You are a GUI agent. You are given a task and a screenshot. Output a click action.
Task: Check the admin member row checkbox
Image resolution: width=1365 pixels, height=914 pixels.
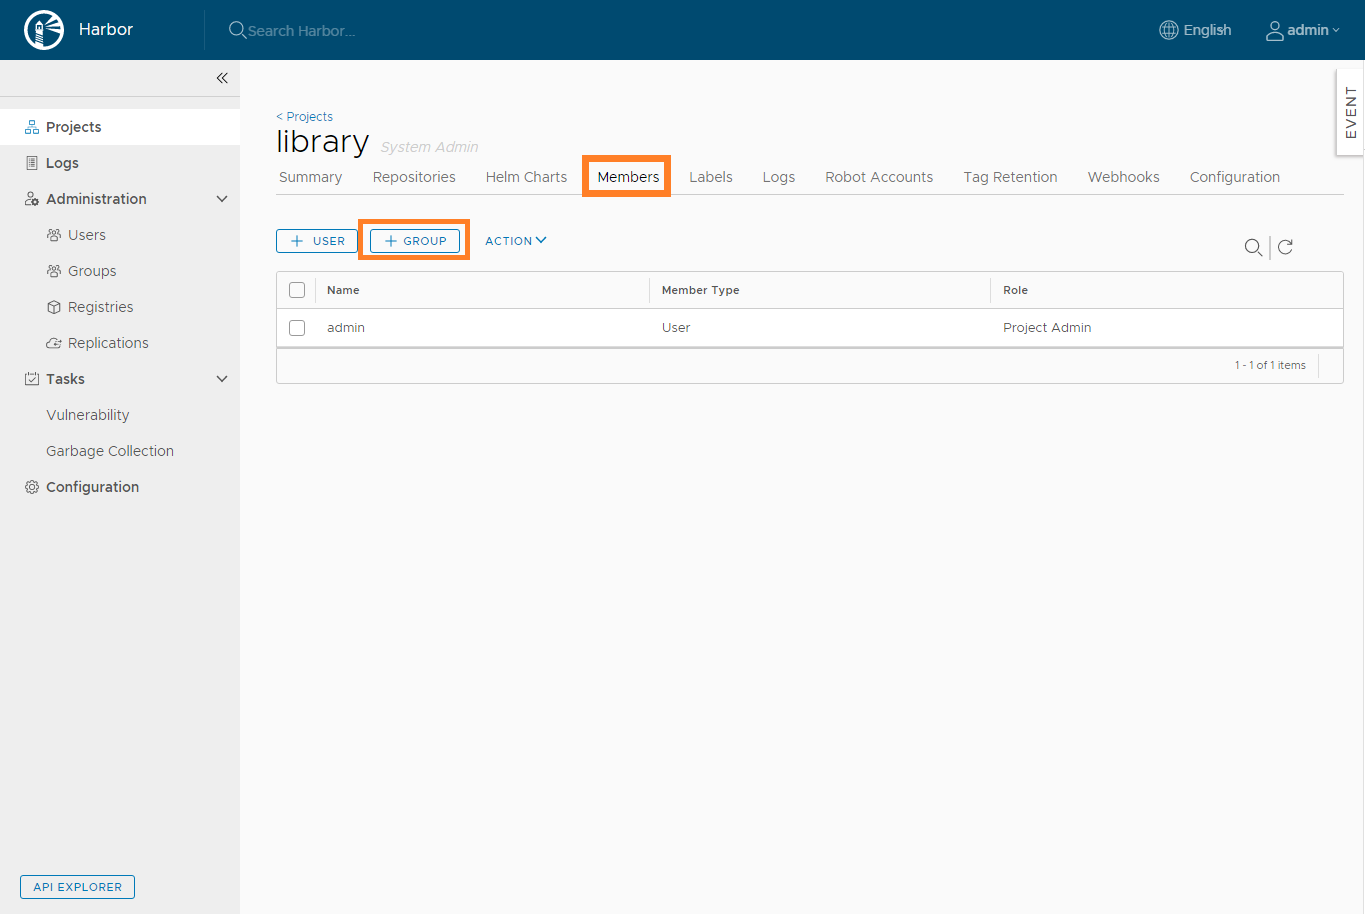click(x=297, y=328)
